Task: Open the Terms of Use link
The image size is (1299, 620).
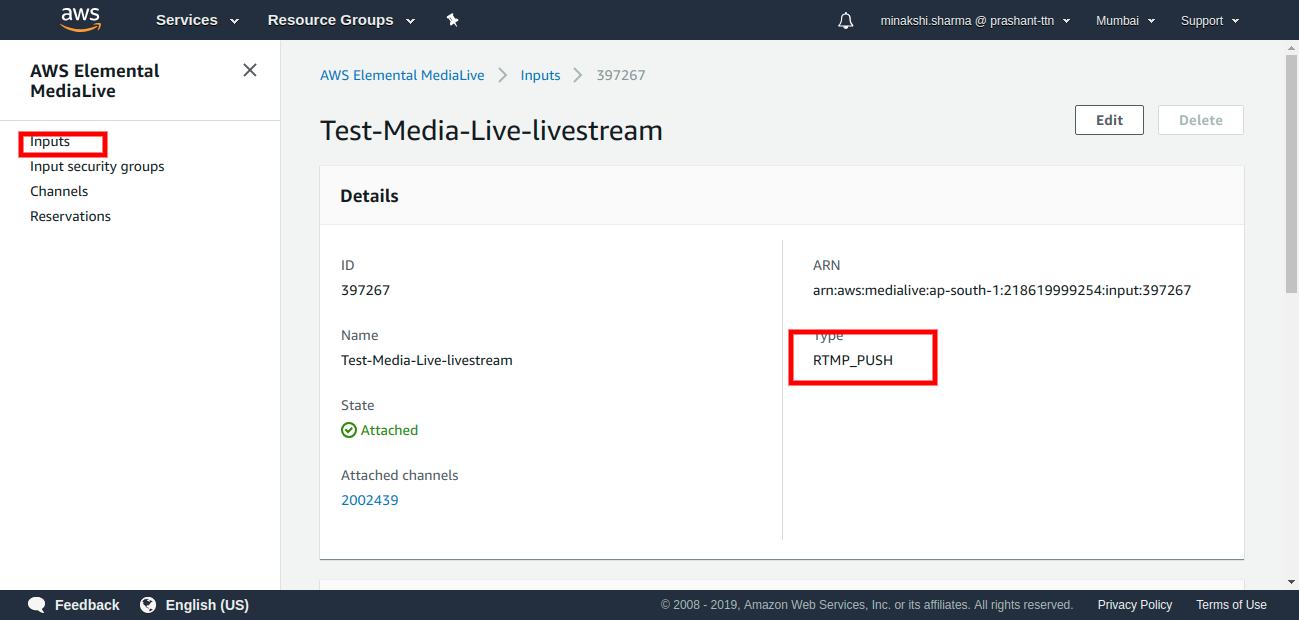Action: click(1231, 605)
